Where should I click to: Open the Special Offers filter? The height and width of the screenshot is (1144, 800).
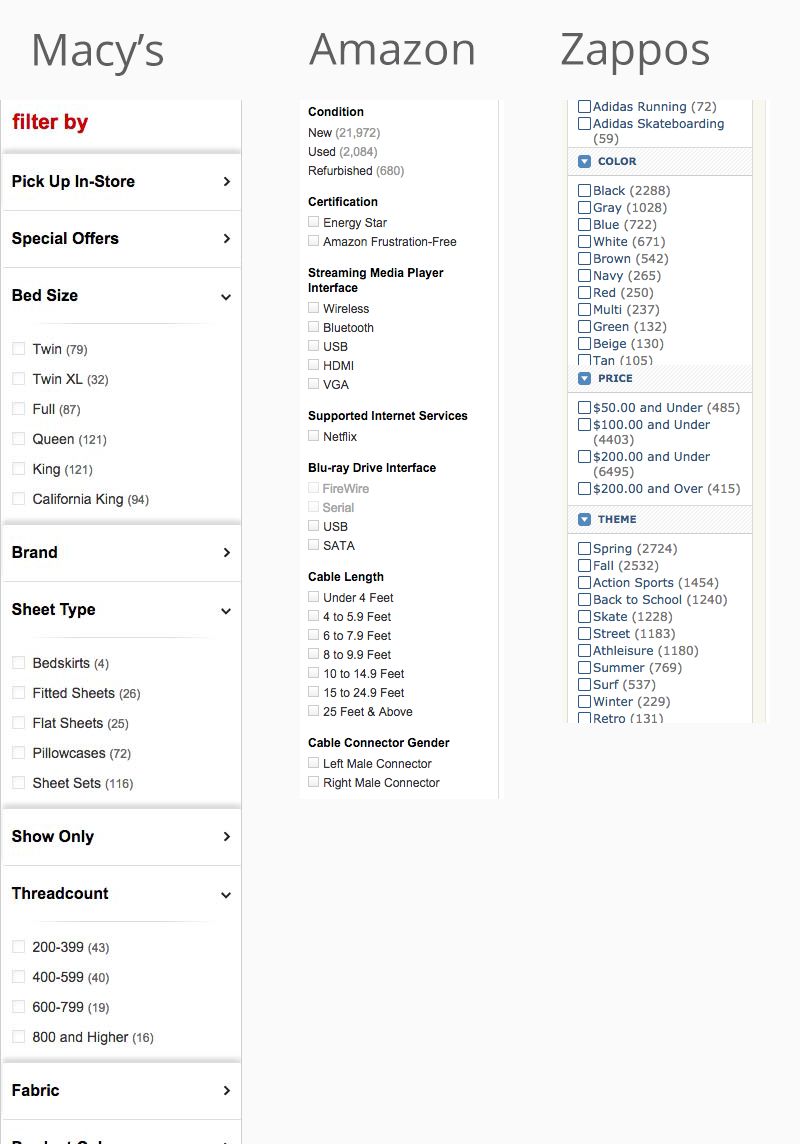[x=120, y=239]
